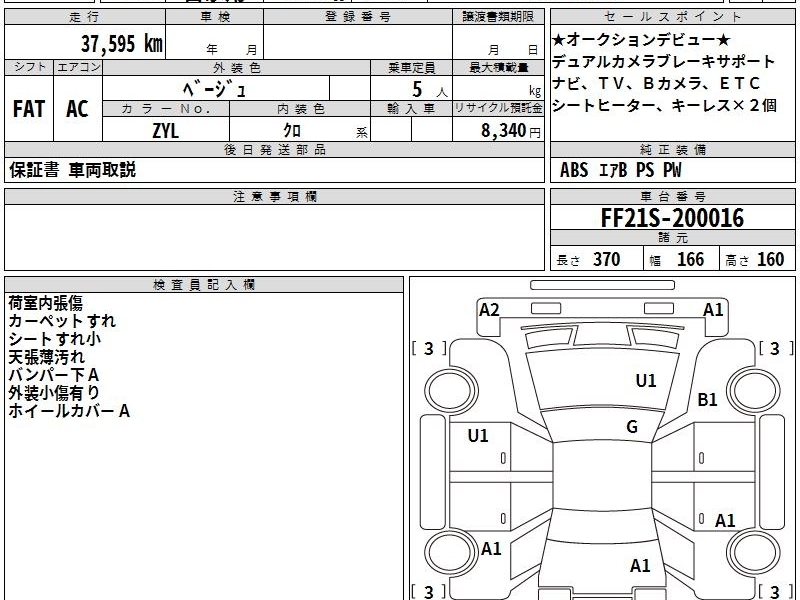Image resolution: width=800 pixels, height=600 pixels.
Task: Click the U1 mark on the windshield
Action: [646, 381]
